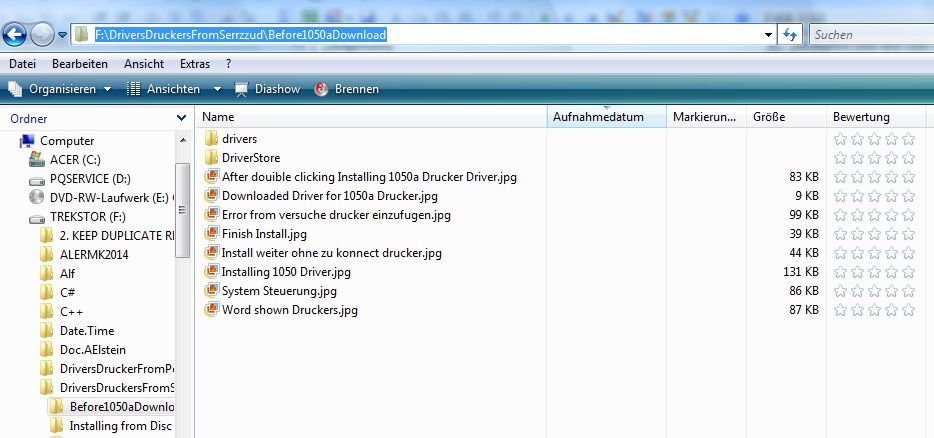Click the Ansichten toolbar button
The image size is (934, 438).
164,89
